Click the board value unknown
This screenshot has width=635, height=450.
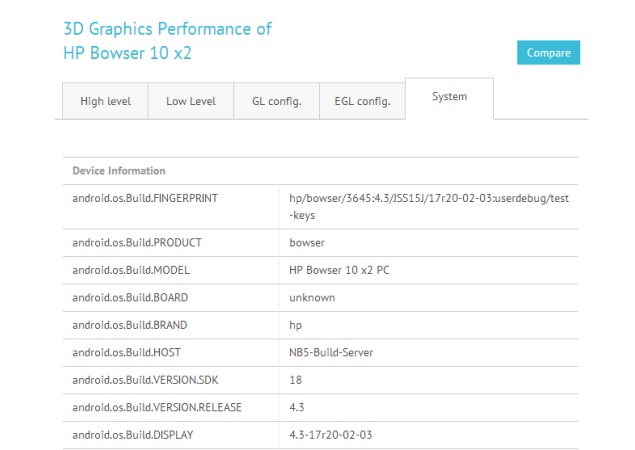click(312, 298)
